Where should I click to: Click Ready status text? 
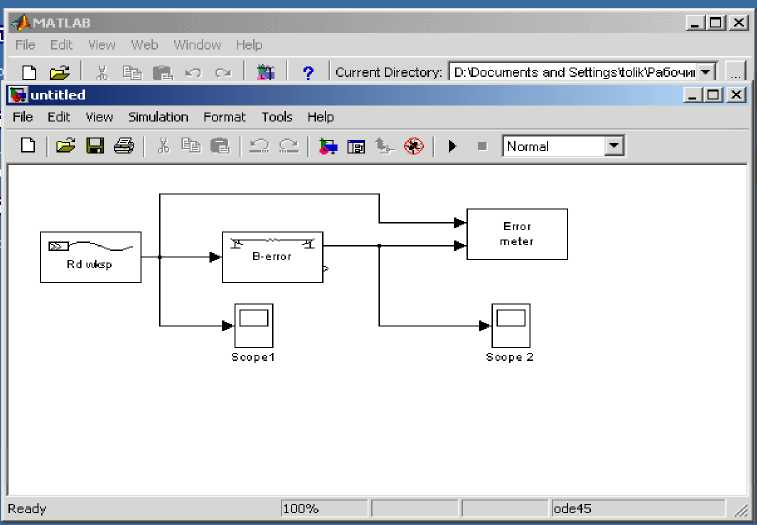27,509
